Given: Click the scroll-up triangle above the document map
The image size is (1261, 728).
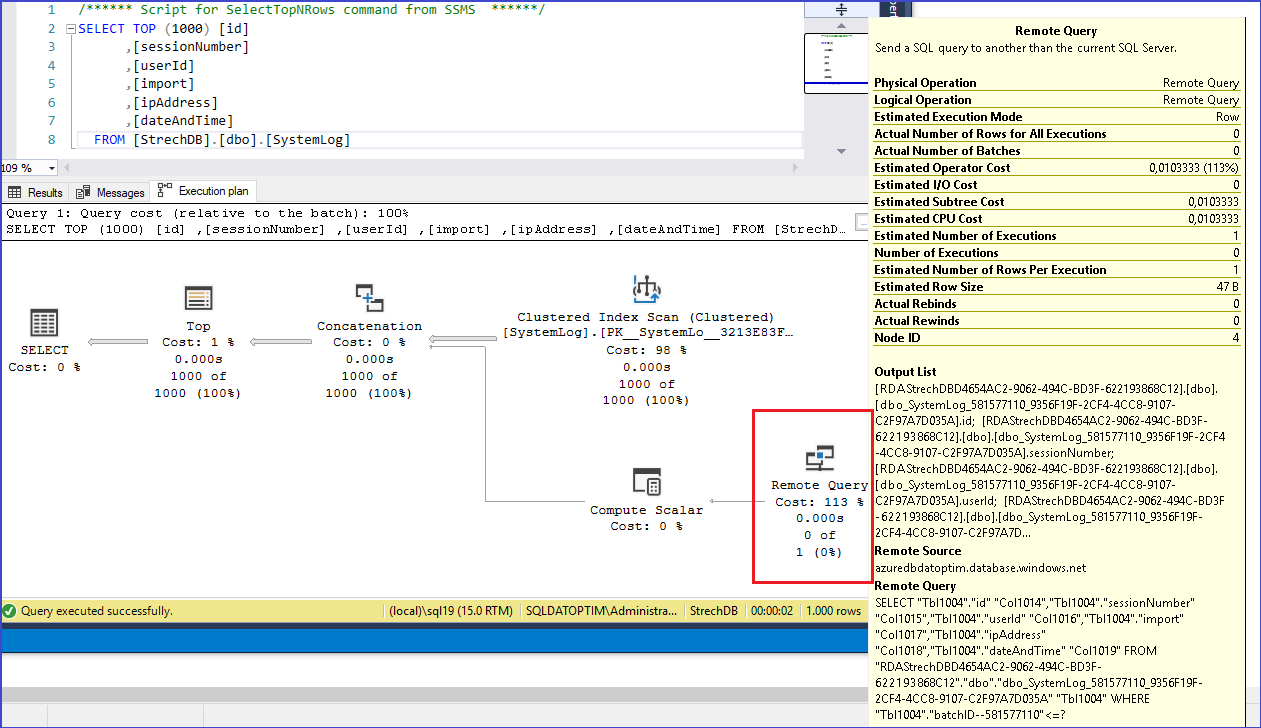Looking at the screenshot, I should tap(840, 27).
